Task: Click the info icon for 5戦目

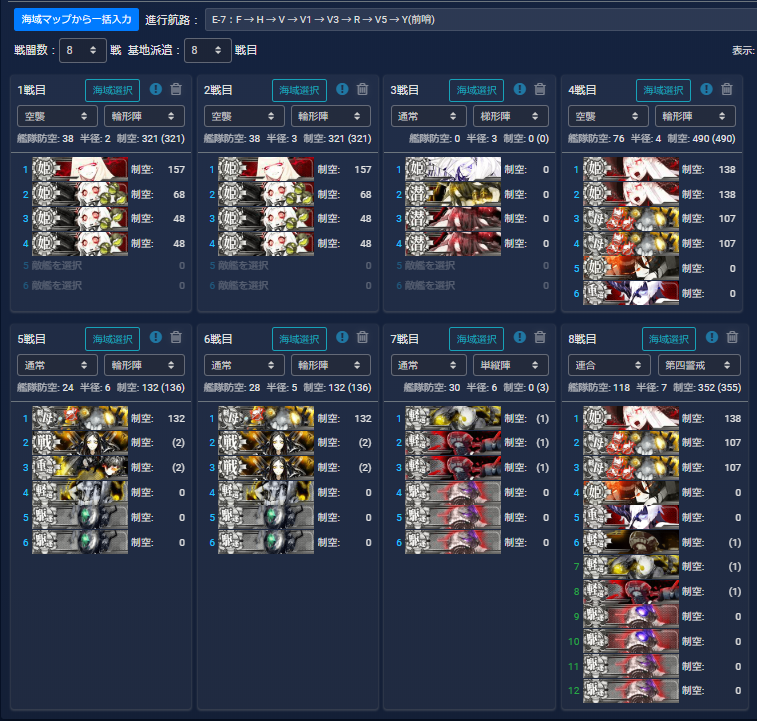Action: (155, 338)
